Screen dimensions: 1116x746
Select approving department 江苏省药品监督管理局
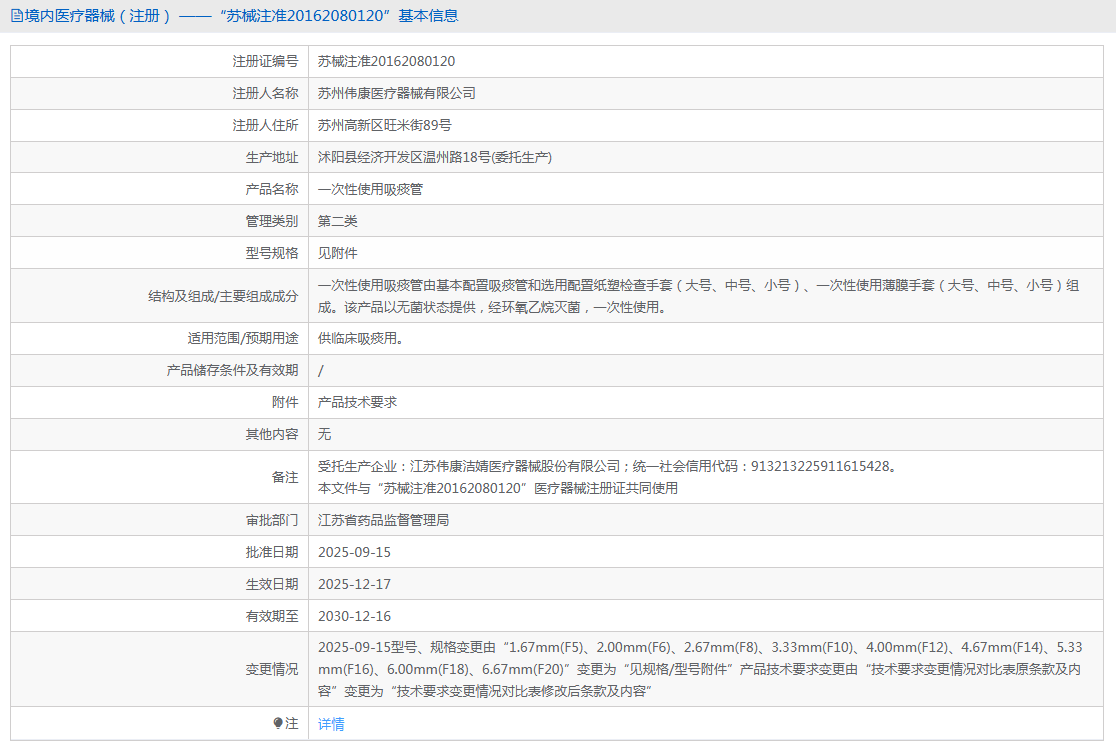384,520
